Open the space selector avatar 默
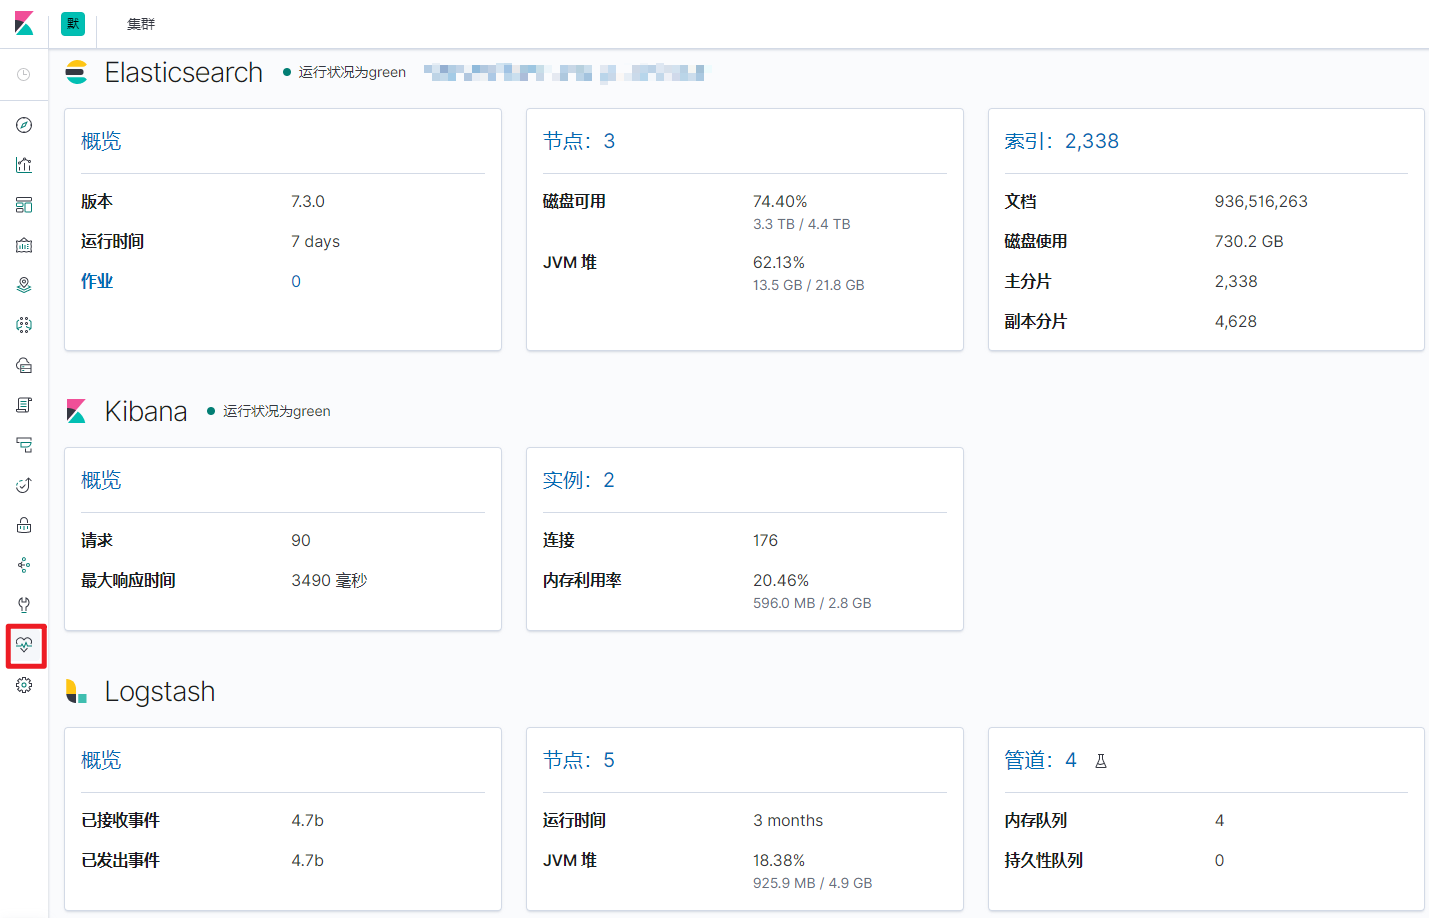1429x918 pixels. [x=73, y=23]
